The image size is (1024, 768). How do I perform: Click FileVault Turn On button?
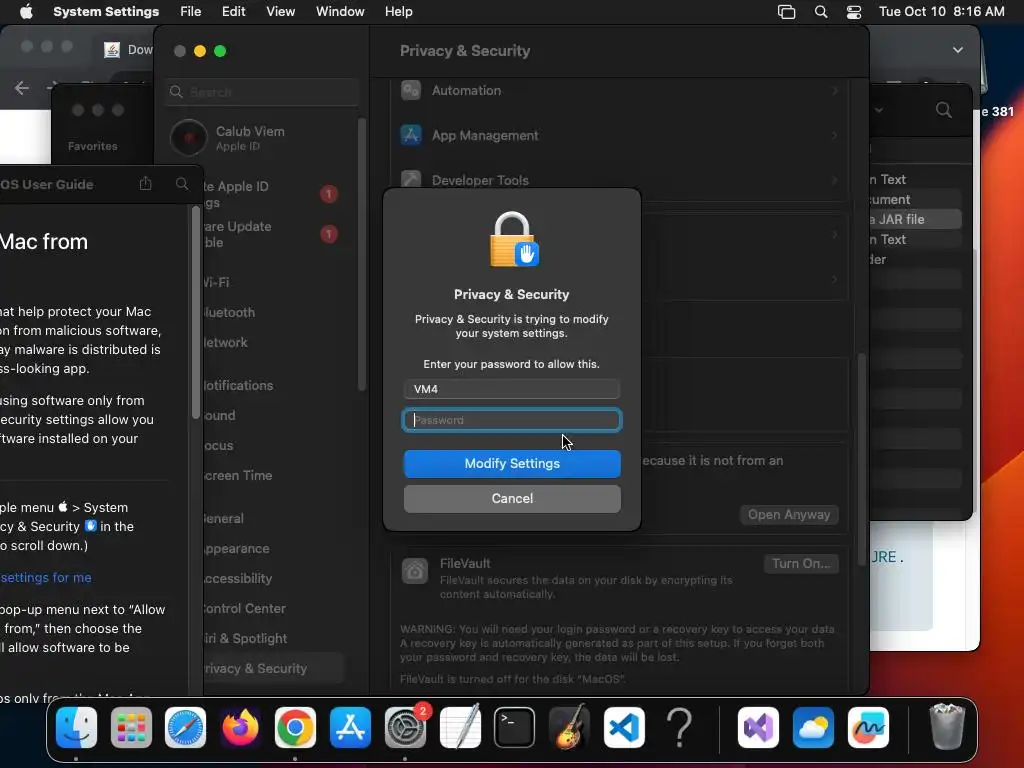[801, 564]
